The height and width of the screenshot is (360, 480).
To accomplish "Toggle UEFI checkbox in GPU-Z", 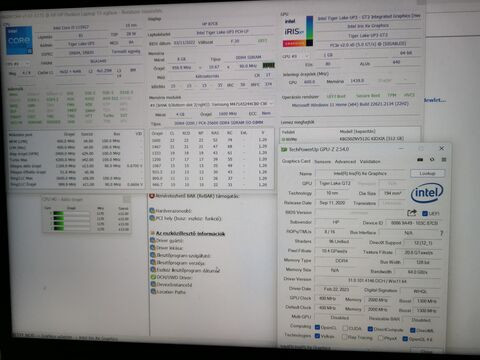I will (425, 213).
